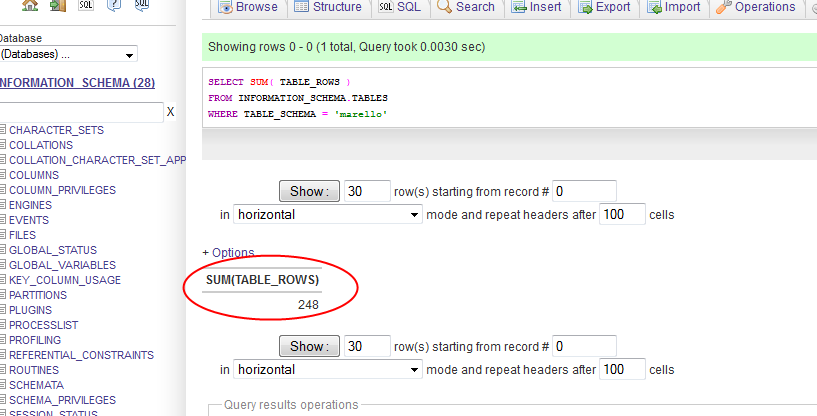This screenshot has height=416, width=817.
Task: Click the table icon beside PLUGINS
Action: pos(3,310)
